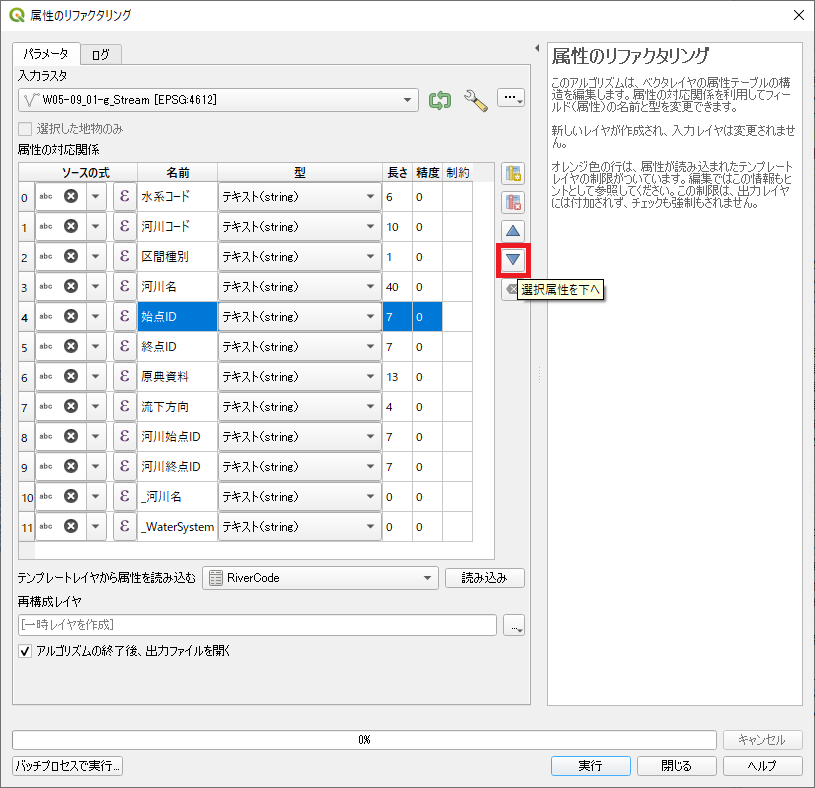
Task: Click the delete selected field icon
Action: pyautogui.click(x=513, y=202)
